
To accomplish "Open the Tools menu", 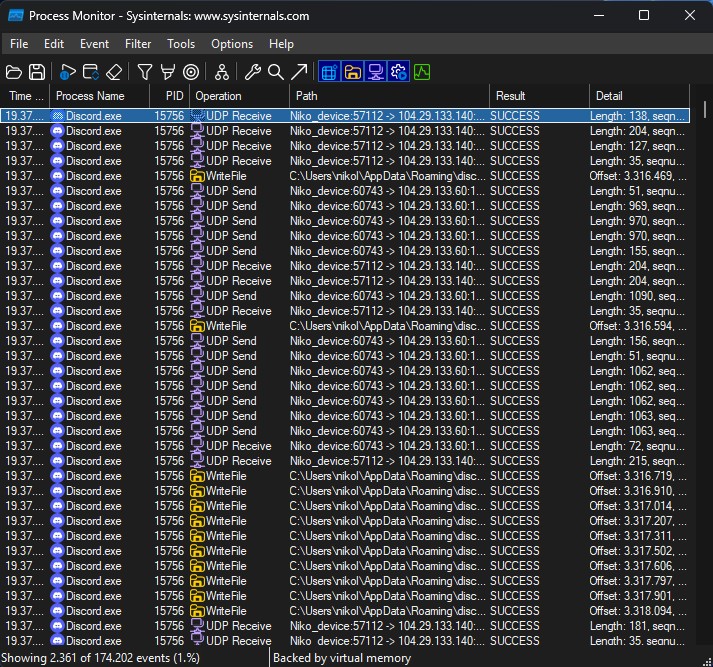I will pos(181,44).
